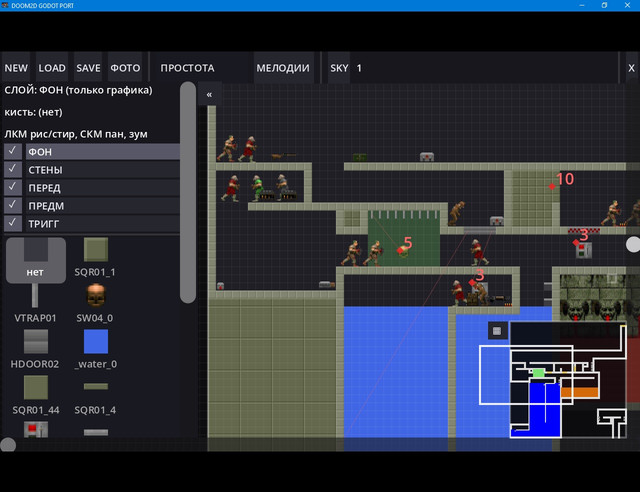Click the red zombie in the middle corridor

(x=478, y=252)
